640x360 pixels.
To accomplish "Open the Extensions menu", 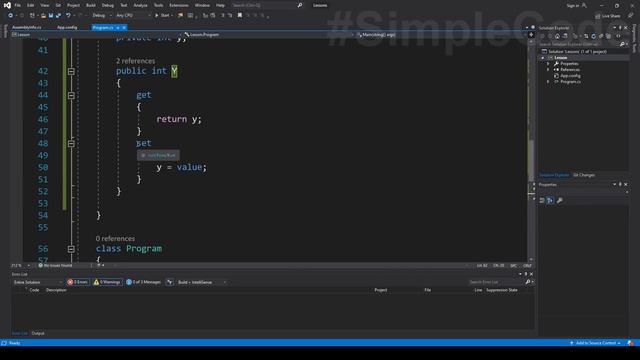I will click(179, 5).
